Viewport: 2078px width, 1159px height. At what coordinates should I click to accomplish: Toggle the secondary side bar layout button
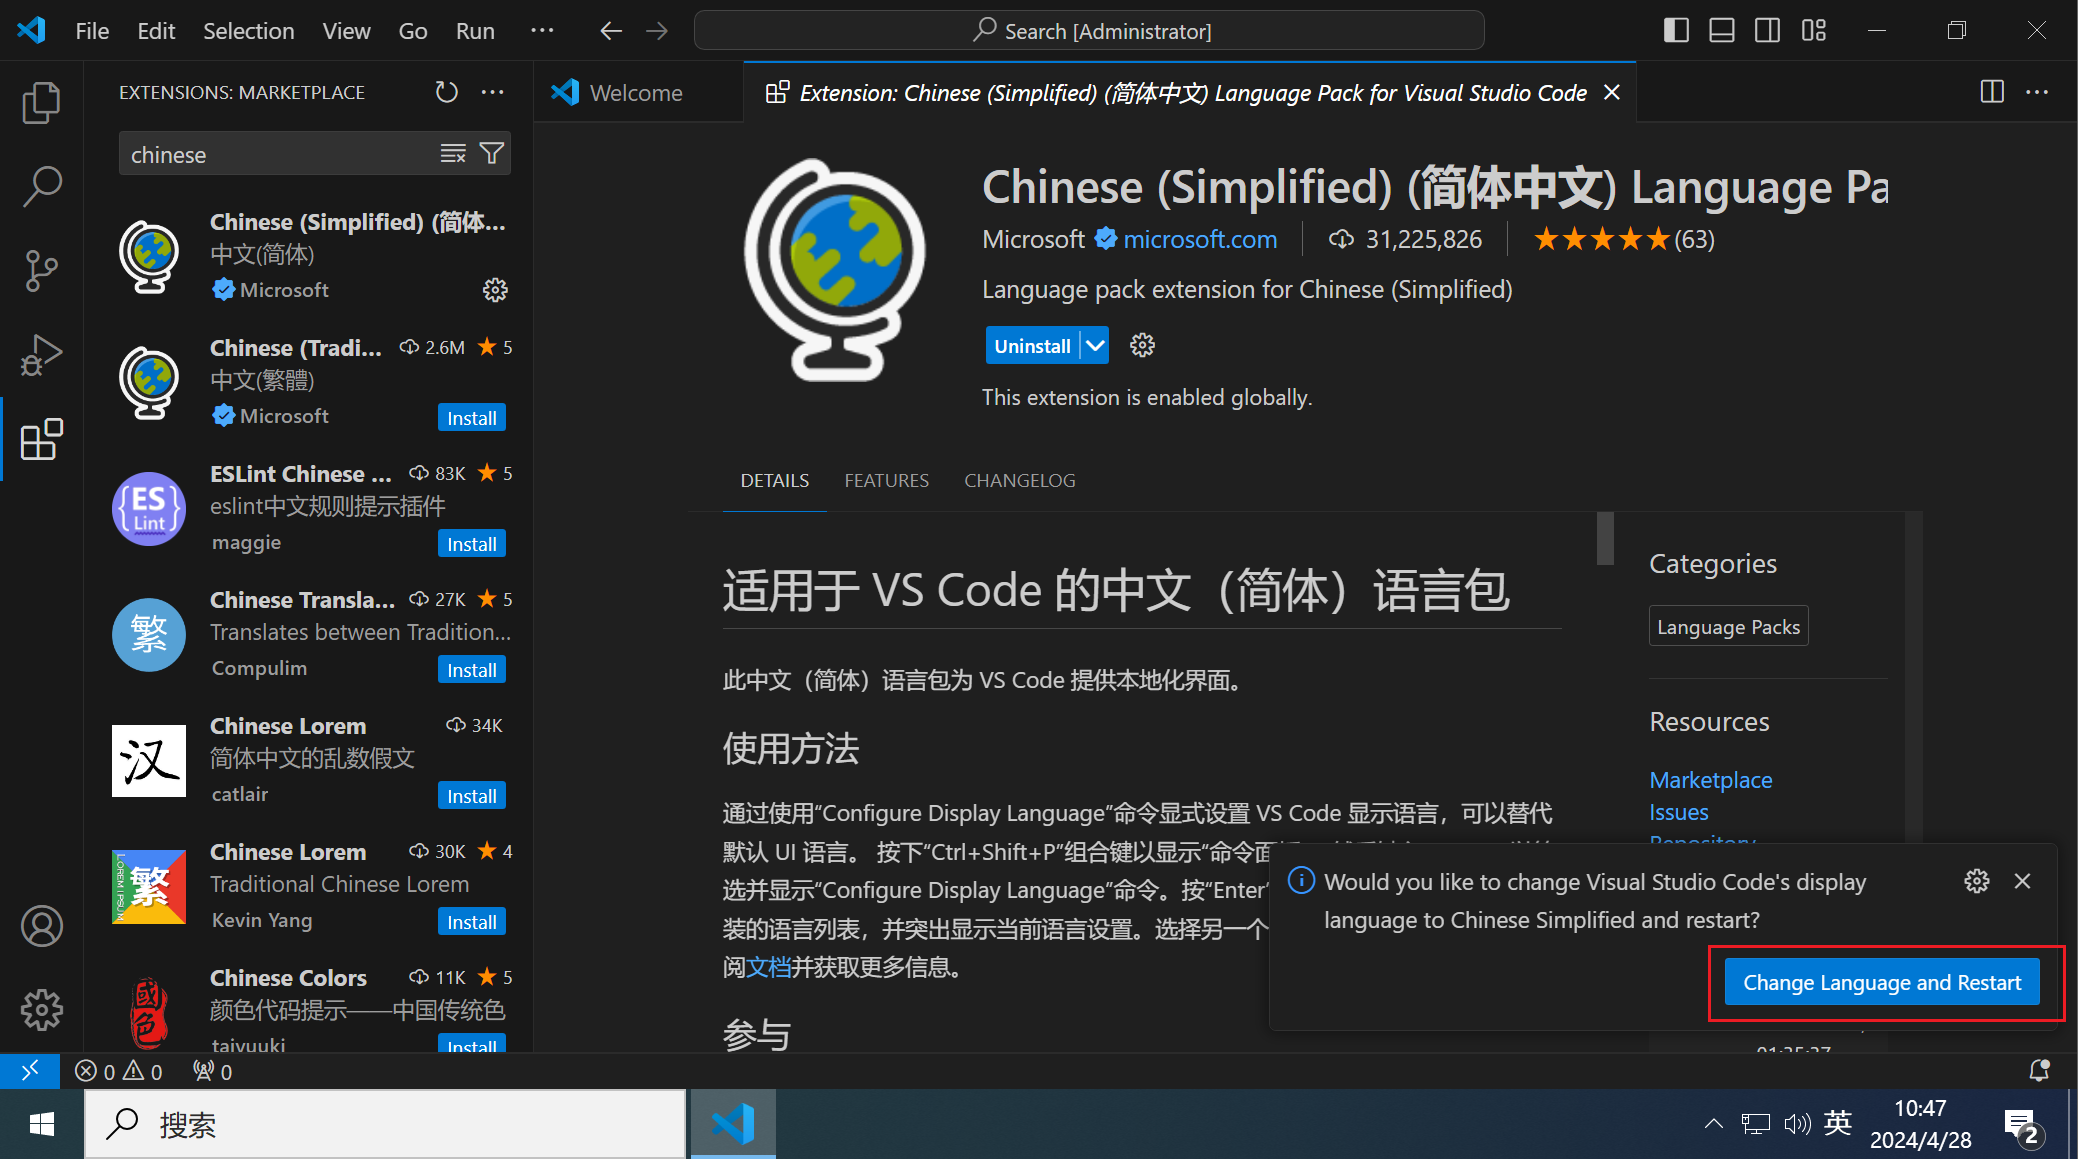coord(1767,31)
